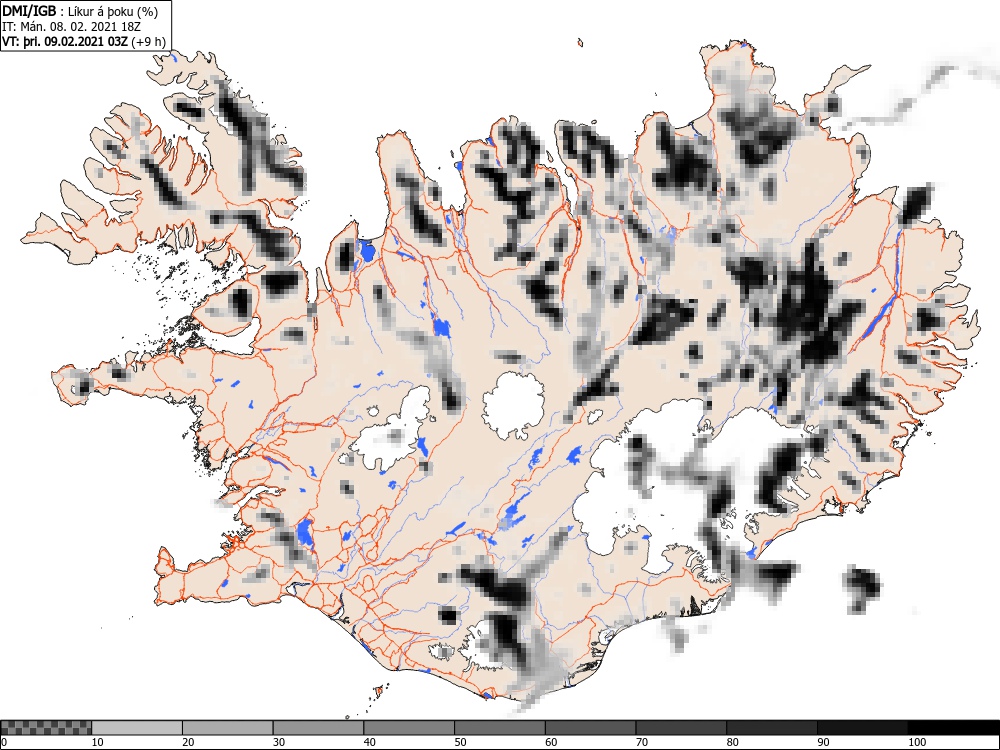Click the legend label 80
Viewport: 1000px width, 750px height.
click(x=732, y=742)
